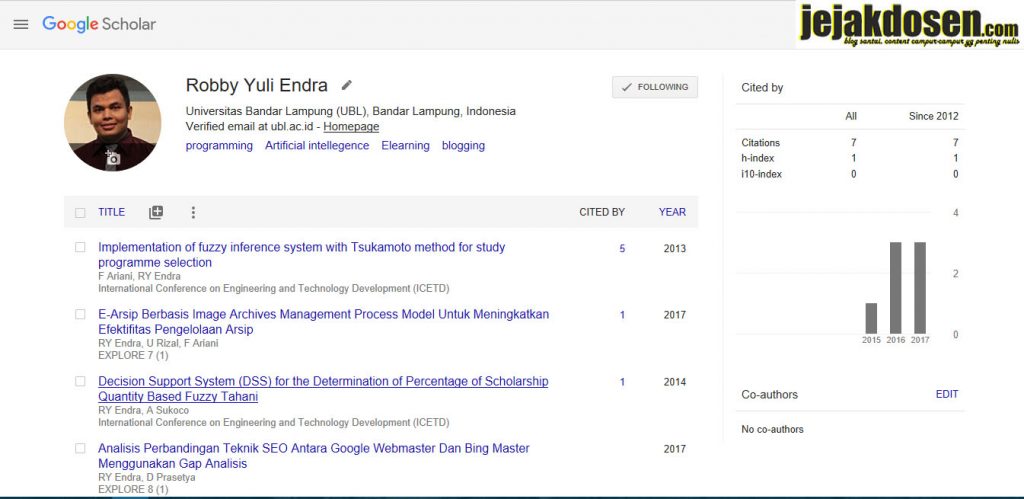This screenshot has width=1024, height=499.
Task: Click the 2016 bar in the citations chart
Action: [895, 288]
